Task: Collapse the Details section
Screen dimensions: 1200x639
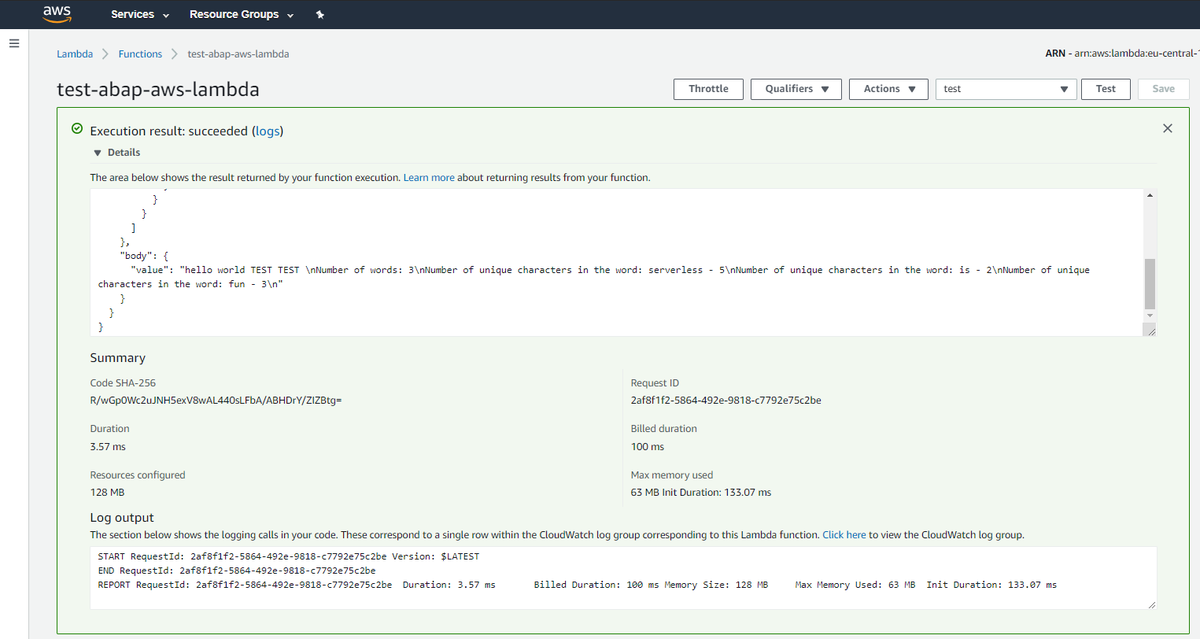Action: coord(116,152)
